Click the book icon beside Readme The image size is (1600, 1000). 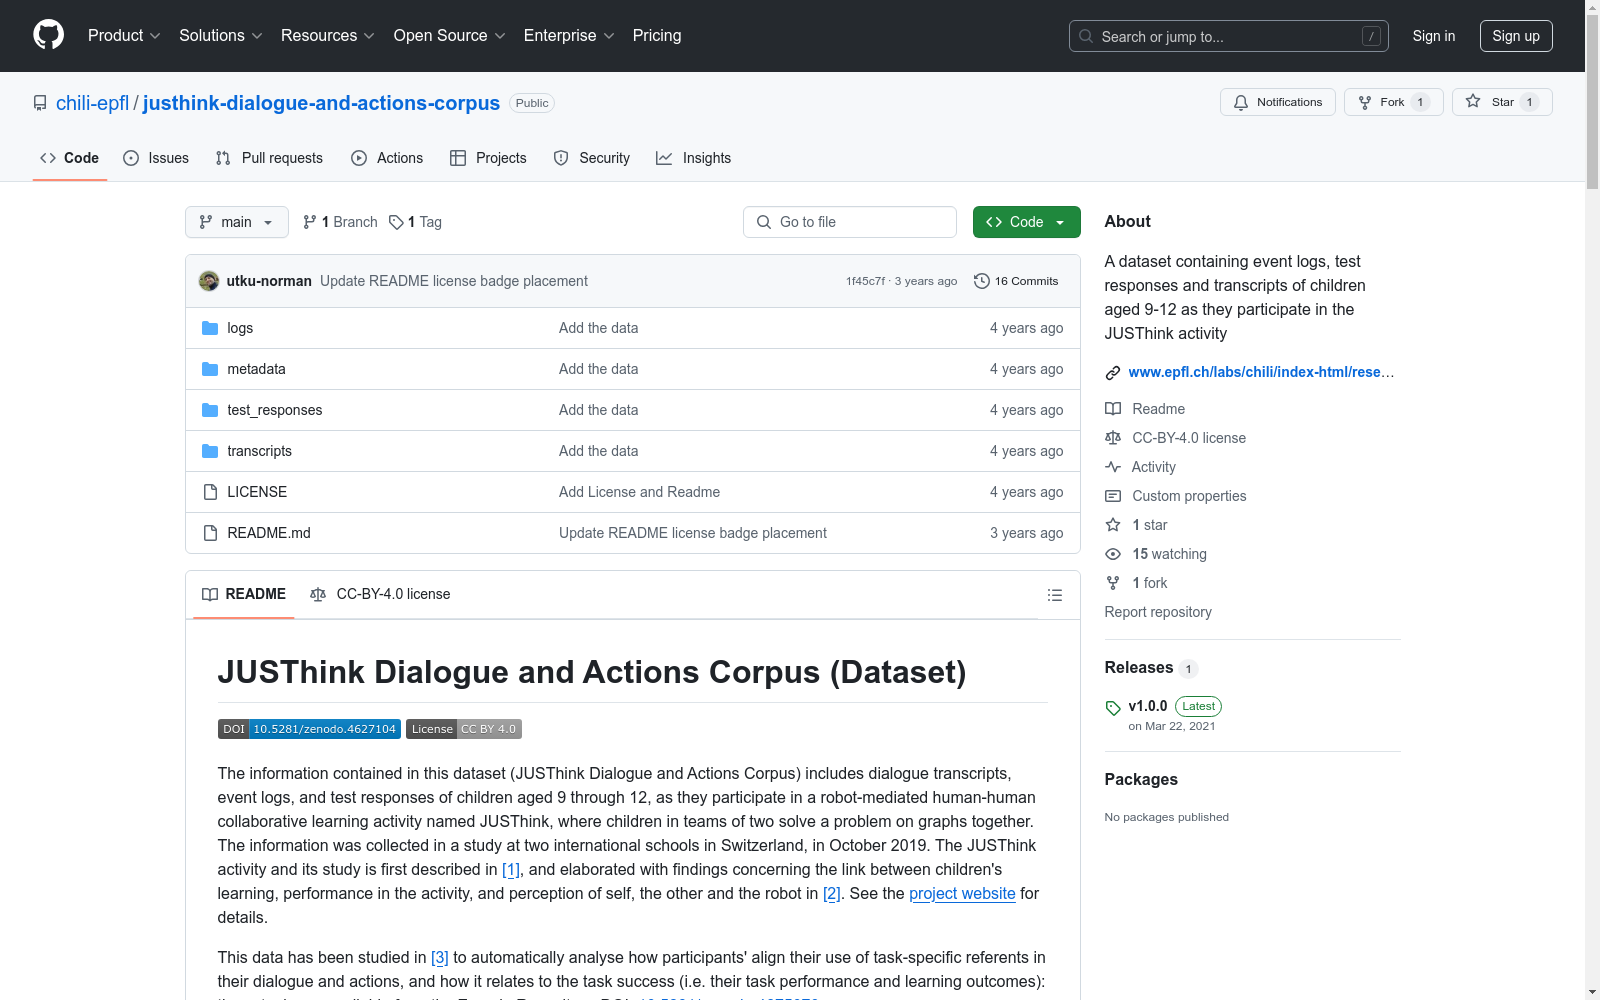(x=1113, y=409)
